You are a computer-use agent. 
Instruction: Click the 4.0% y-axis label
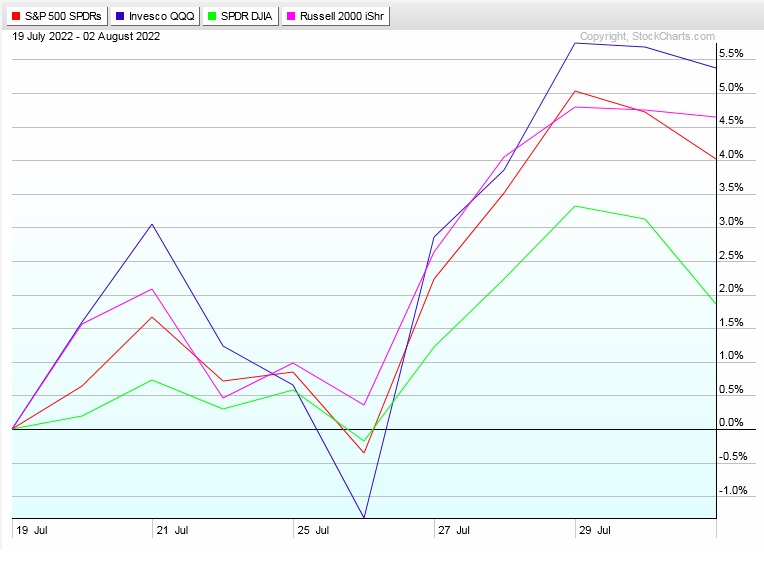coord(731,155)
